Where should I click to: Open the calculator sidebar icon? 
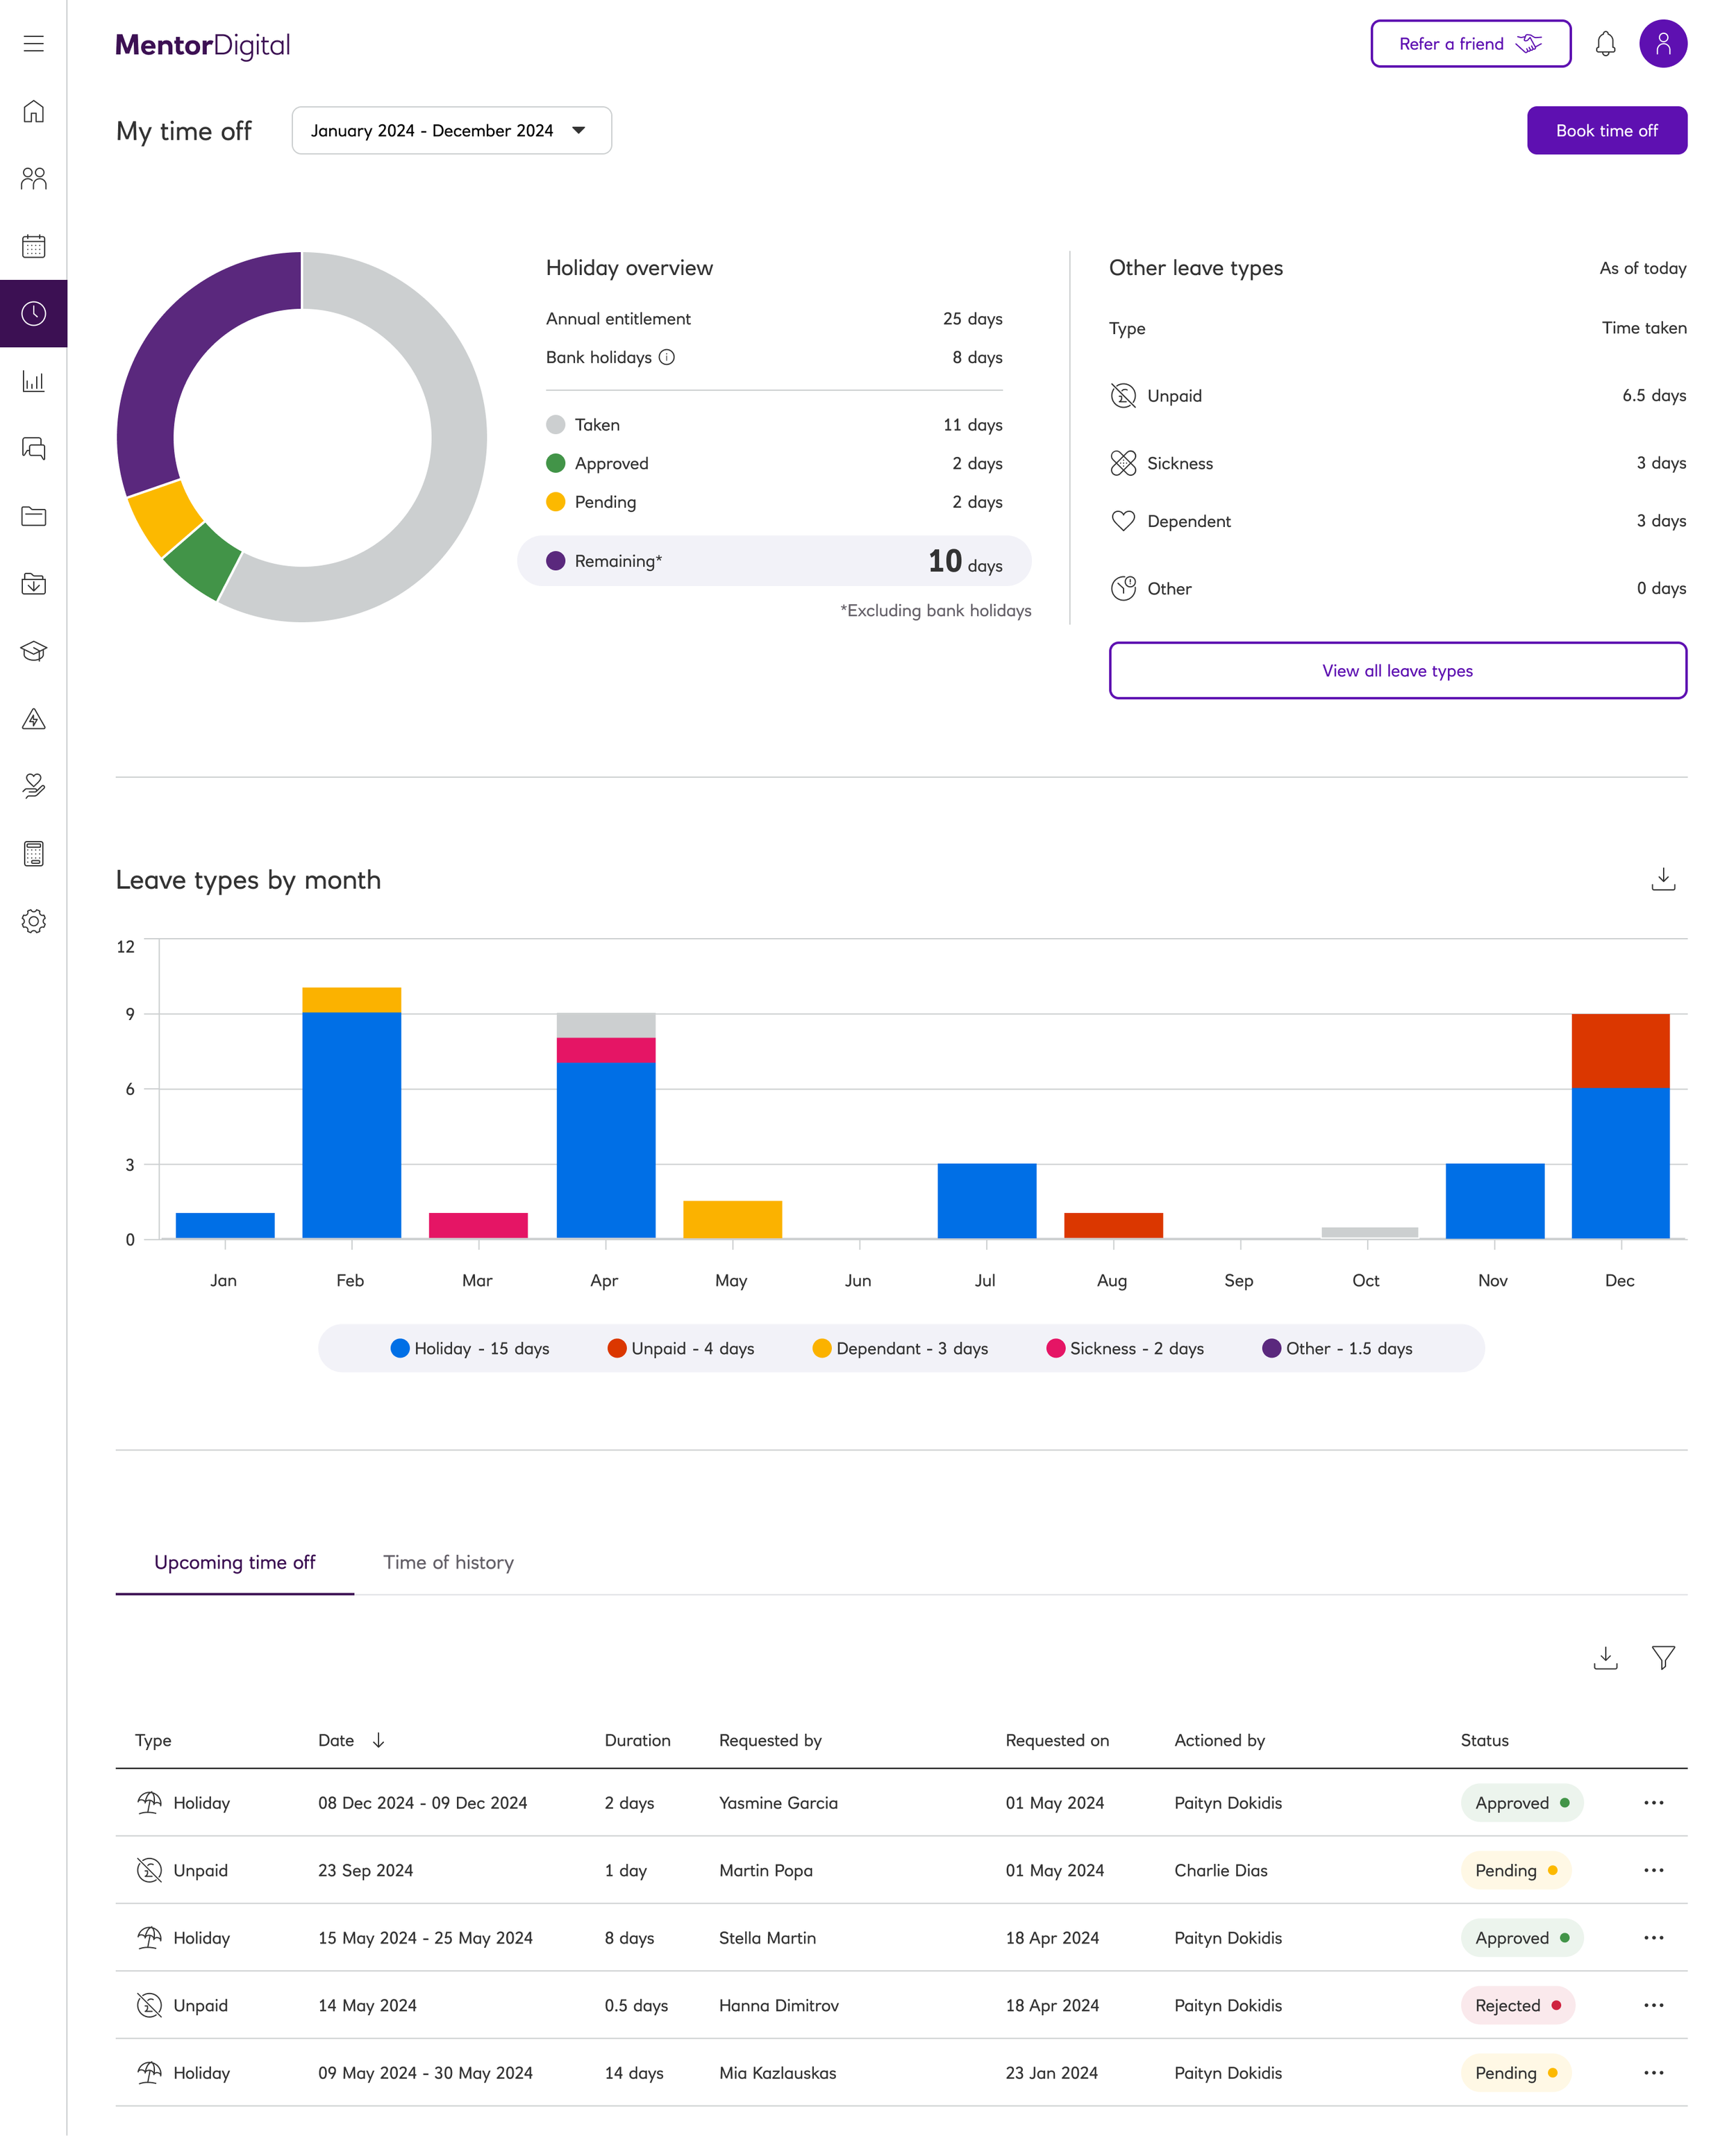(34, 854)
